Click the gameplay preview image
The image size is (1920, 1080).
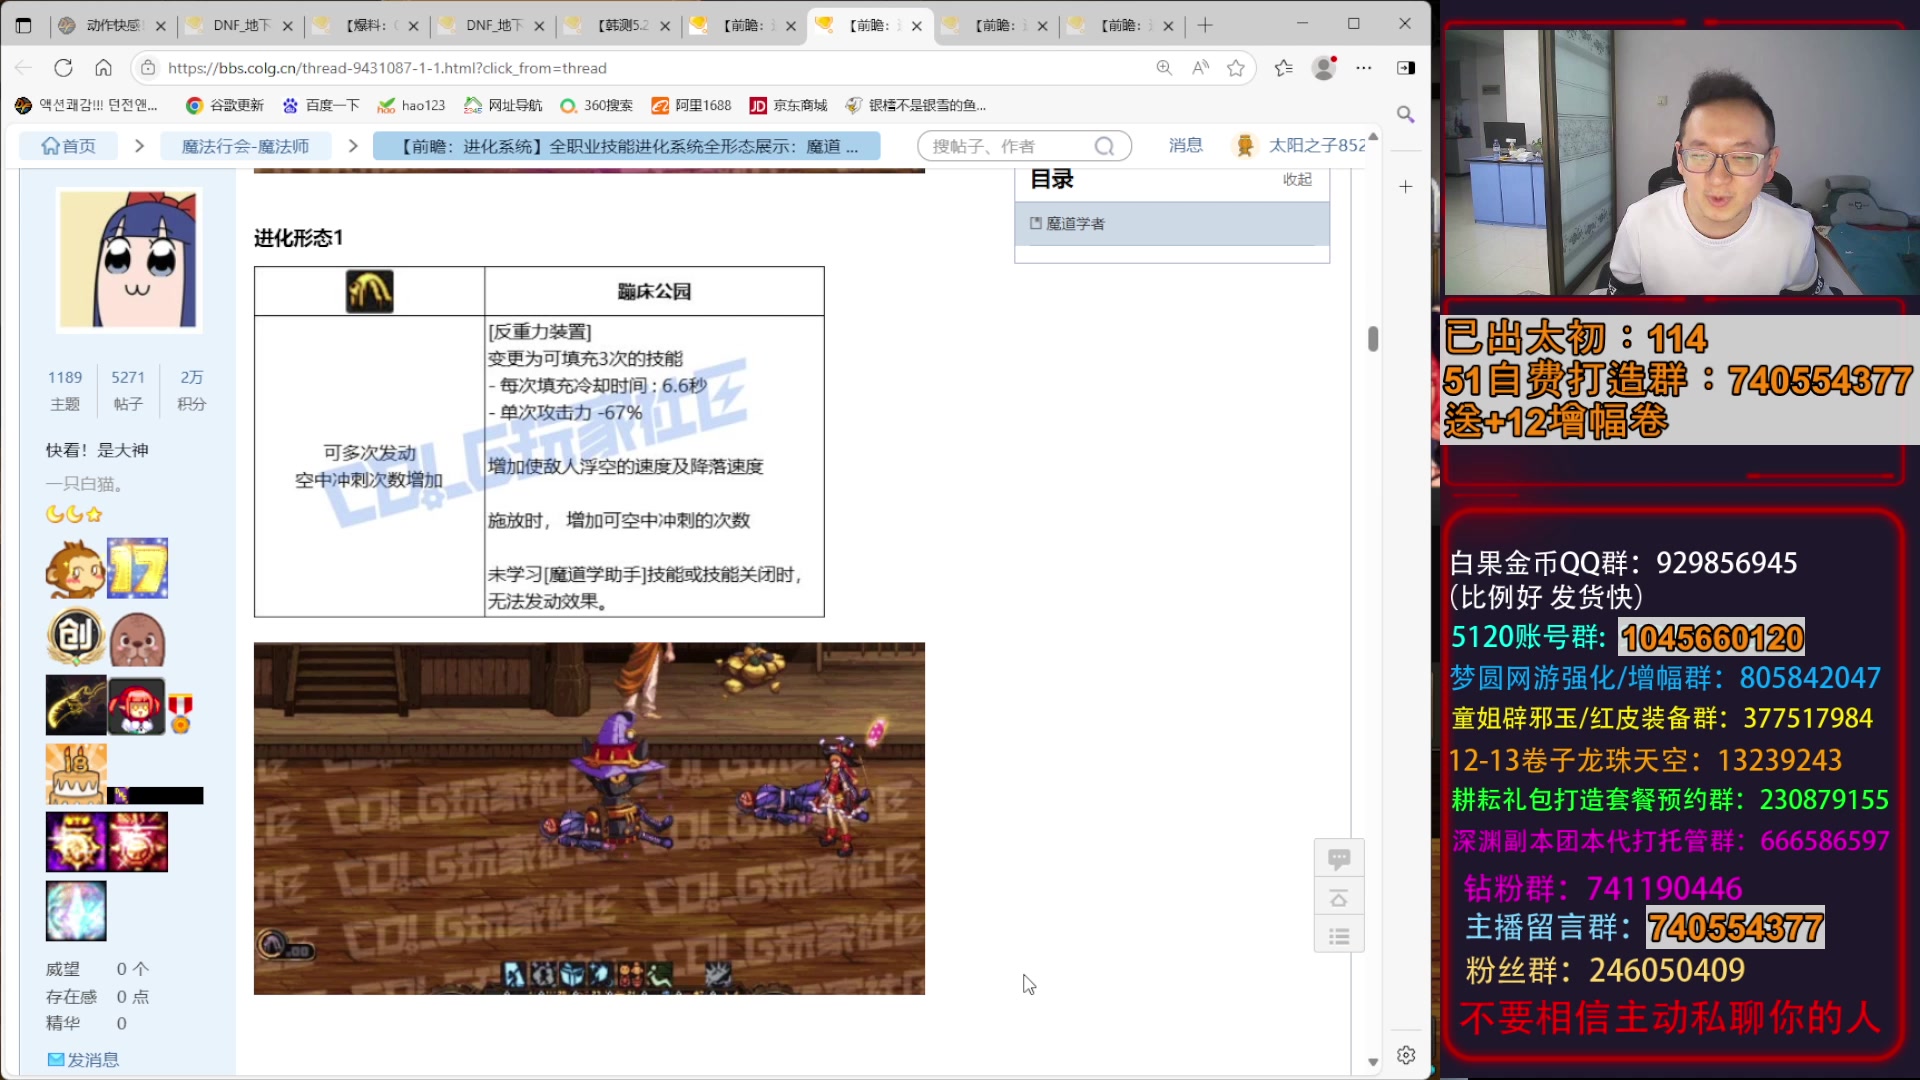[x=589, y=818]
